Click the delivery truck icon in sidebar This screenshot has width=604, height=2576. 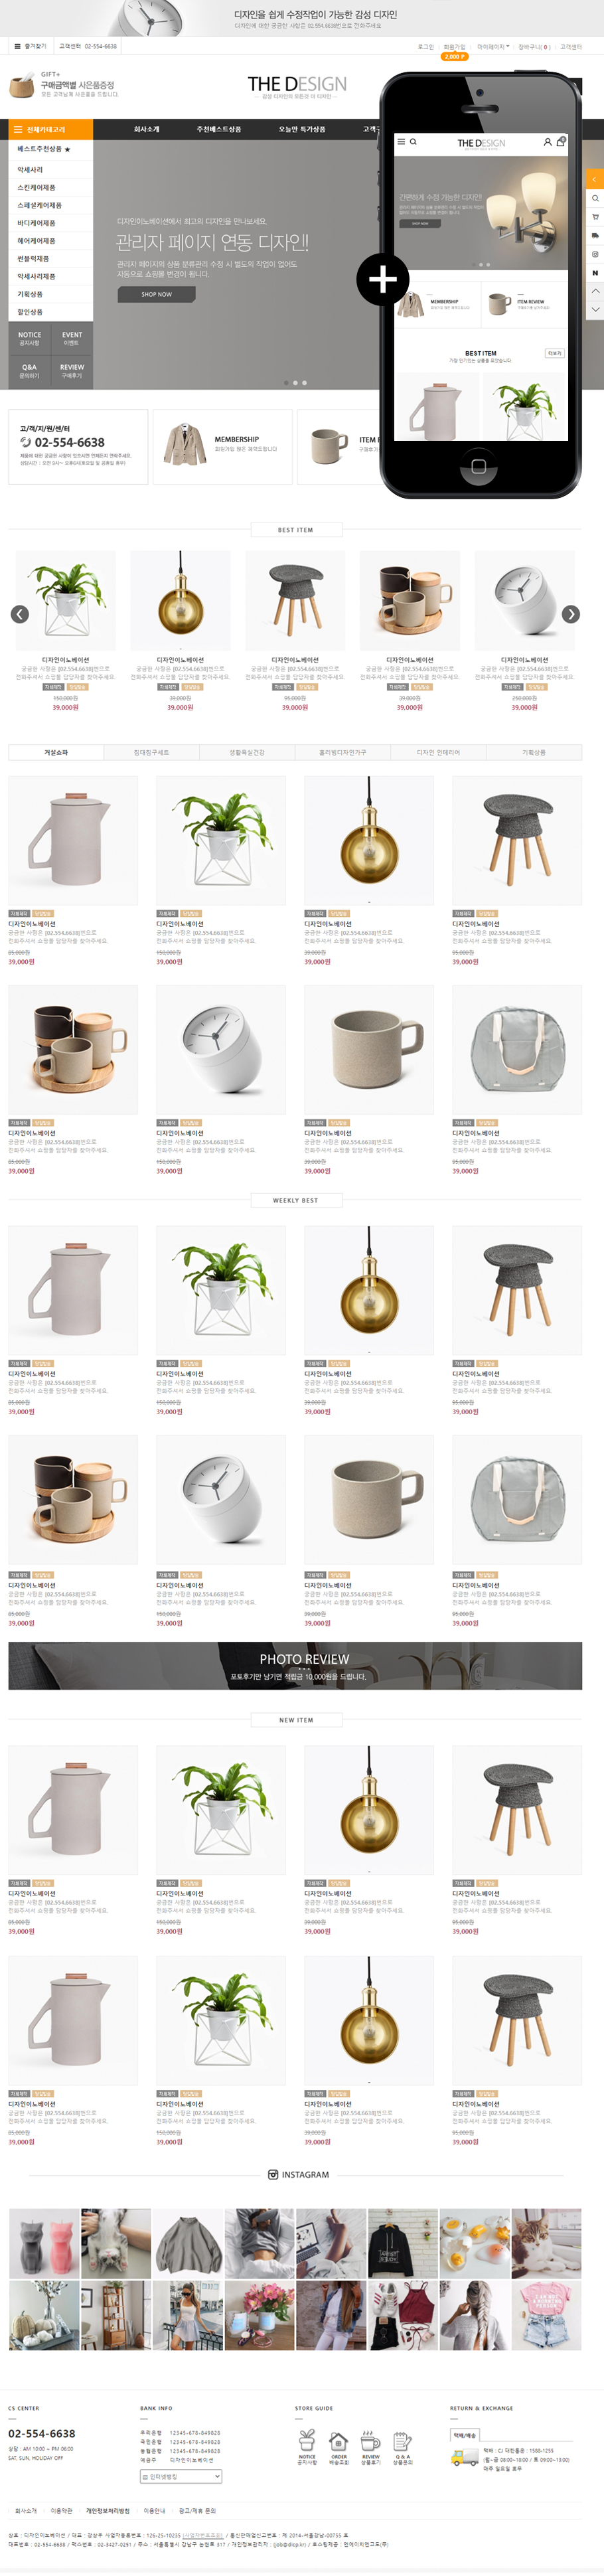coord(595,236)
